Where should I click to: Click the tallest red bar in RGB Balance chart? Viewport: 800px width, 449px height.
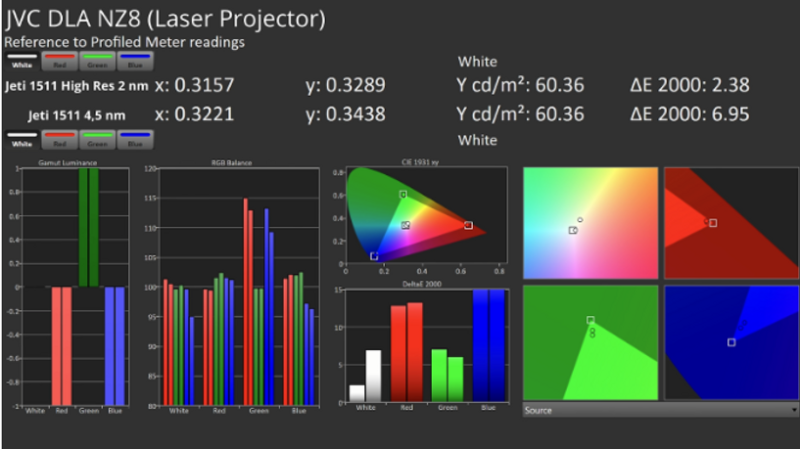pos(245,302)
